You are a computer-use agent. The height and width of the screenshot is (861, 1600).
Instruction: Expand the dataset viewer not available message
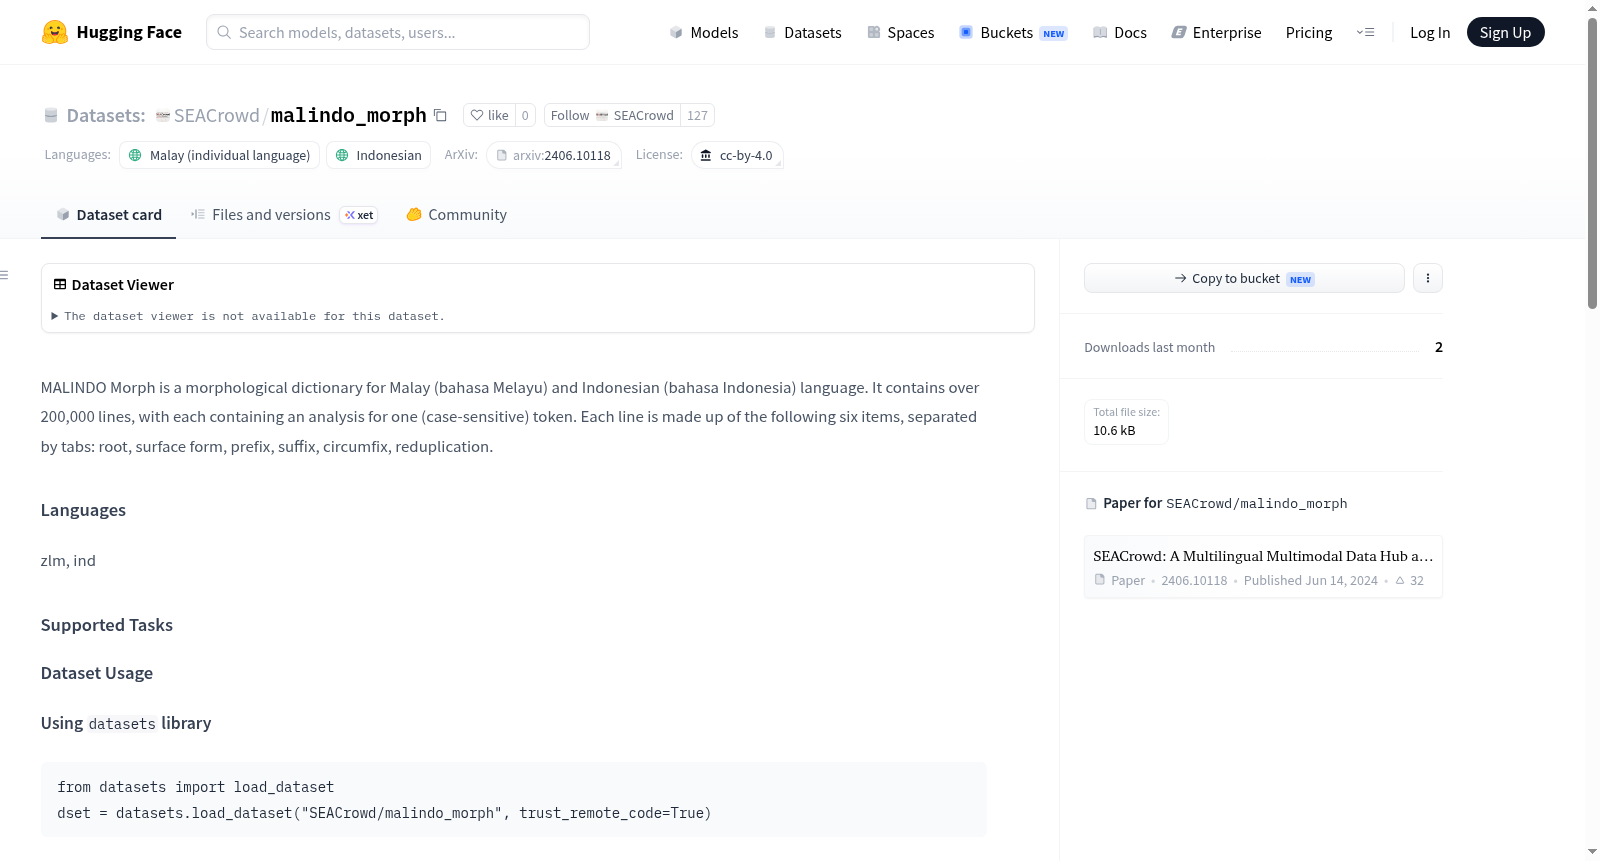248,316
